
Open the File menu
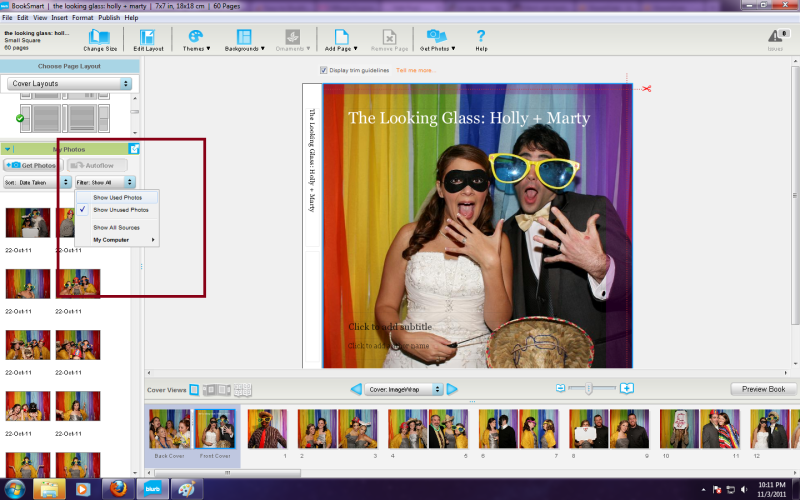tap(7, 17)
